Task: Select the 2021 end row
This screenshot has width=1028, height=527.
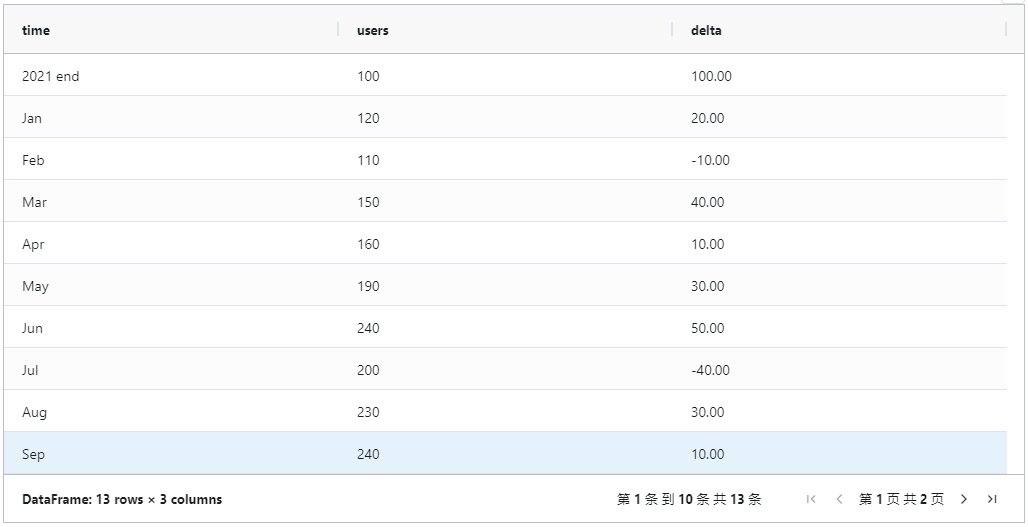Action: tap(50, 76)
